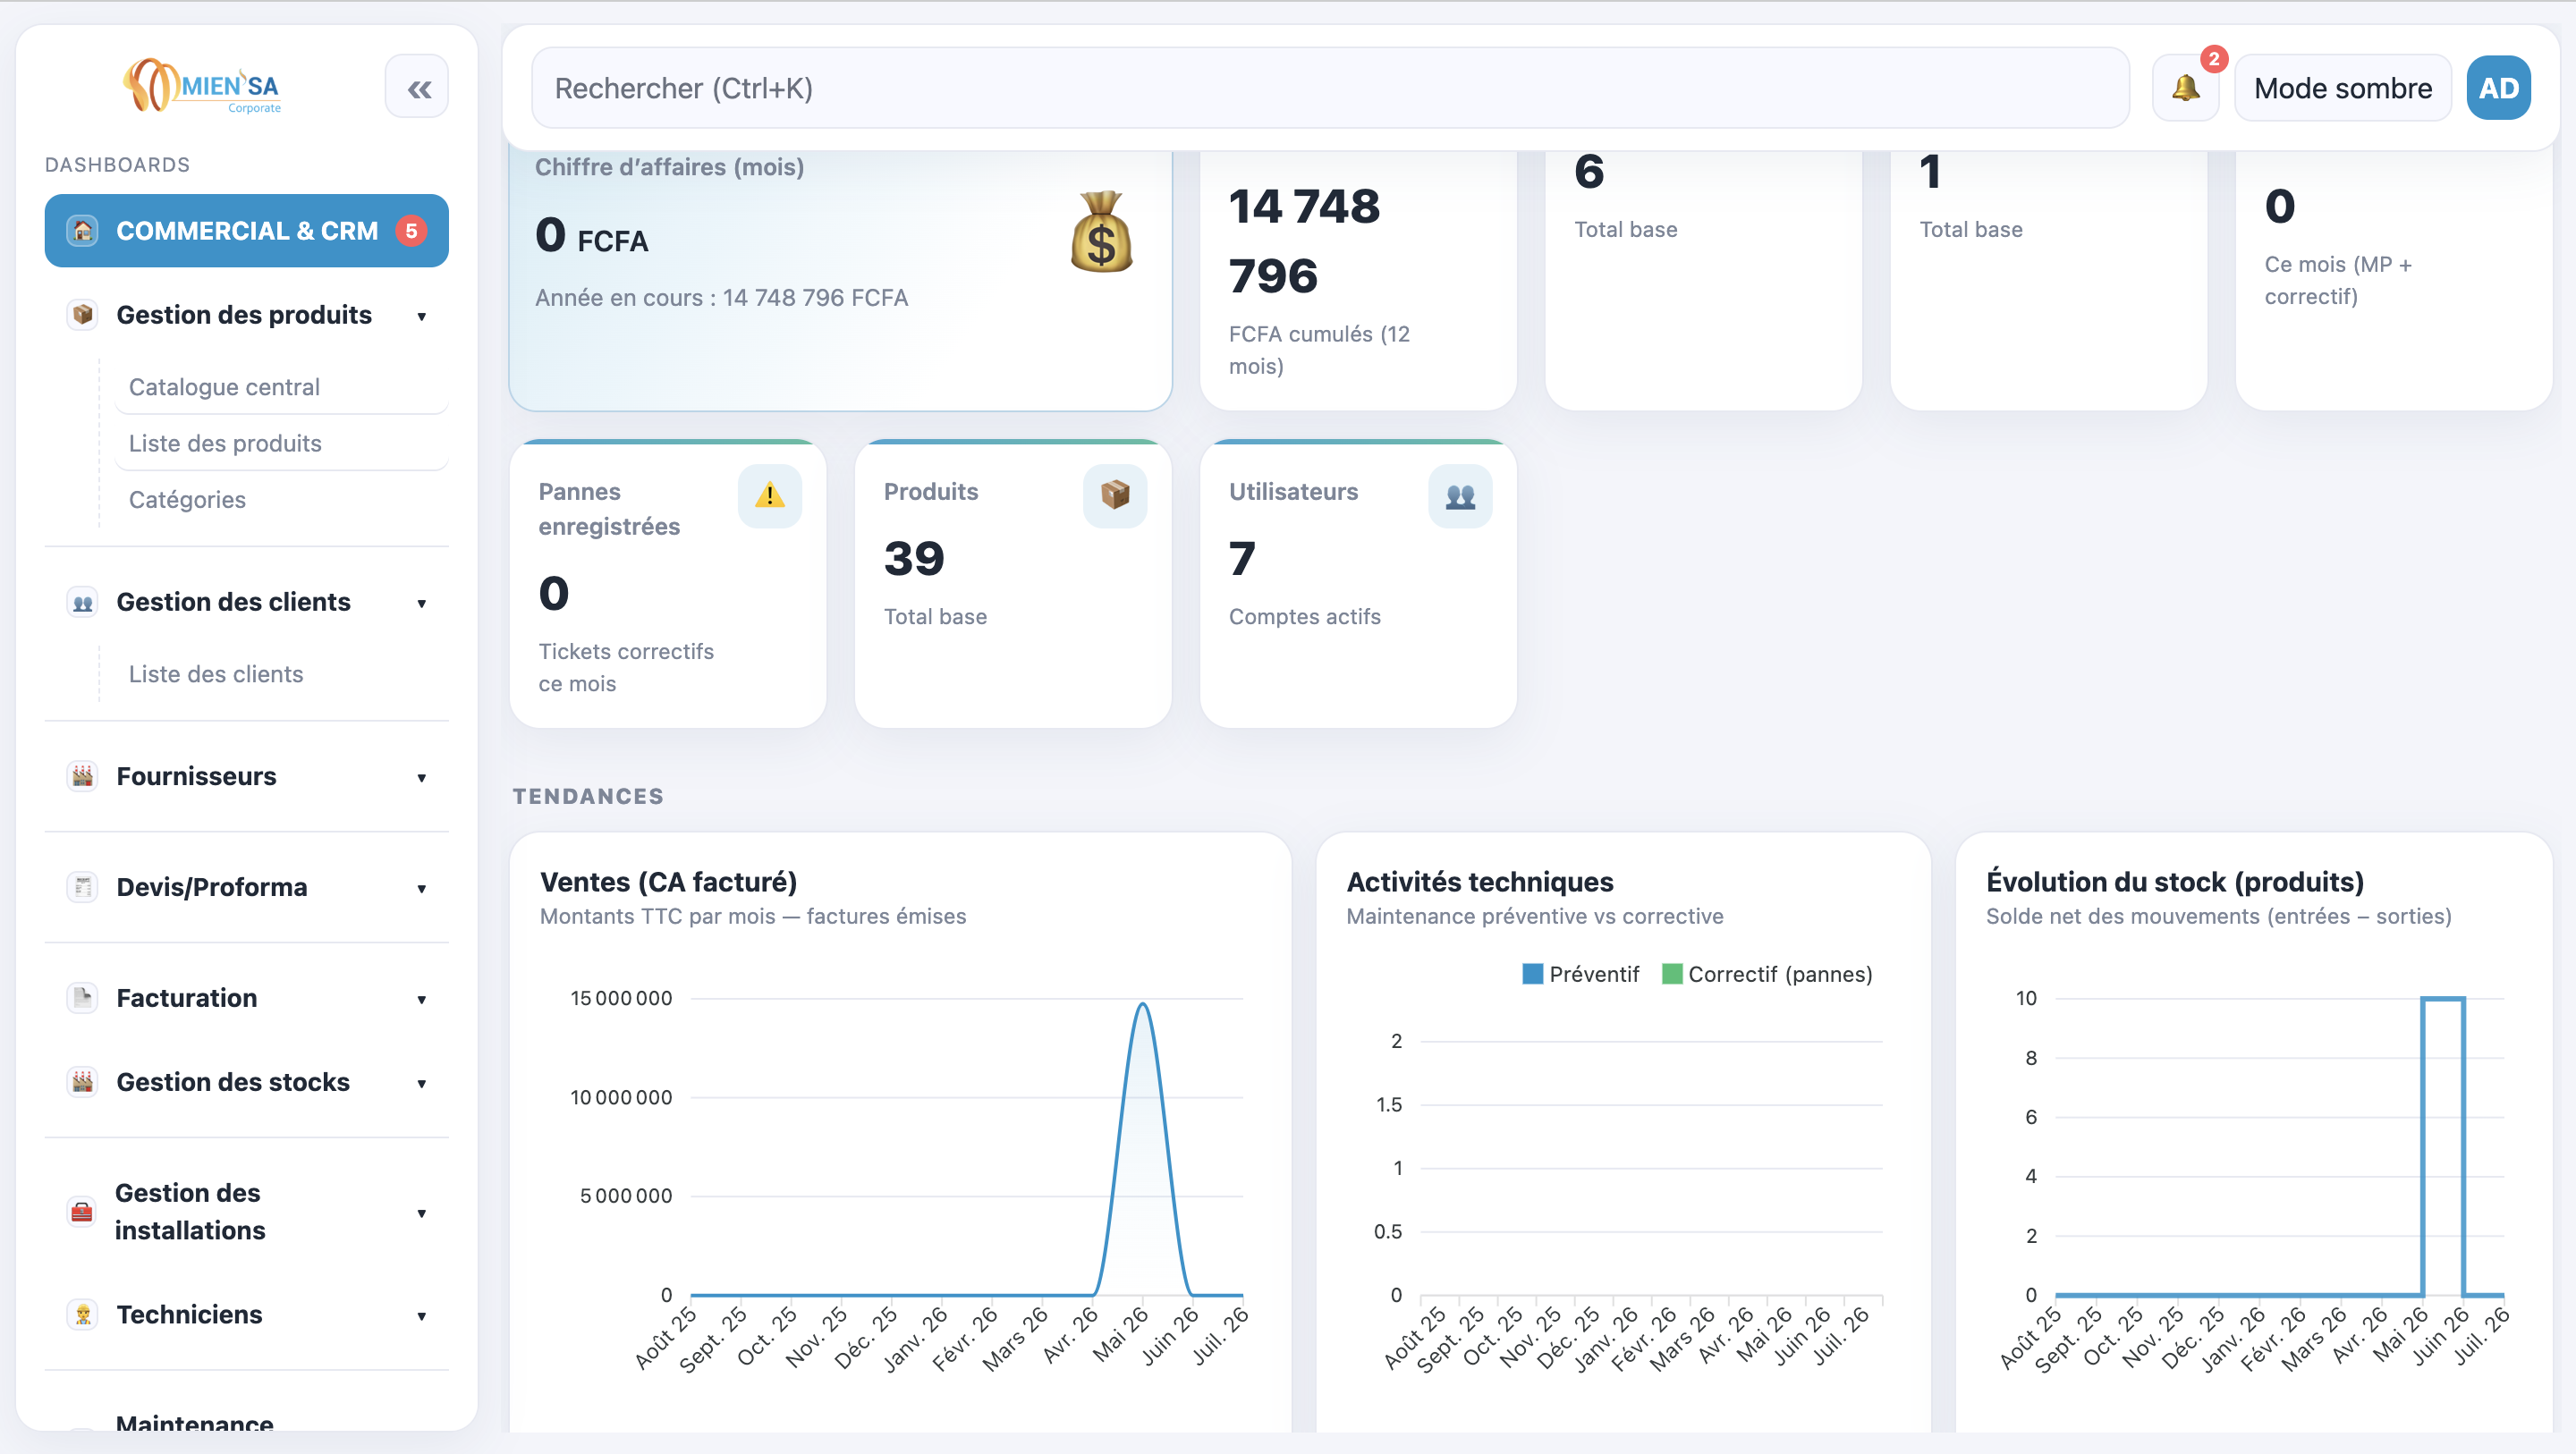Screen dimensions: 2576x1454
Task: Click the users icon on Utilisateurs card
Action: tap(1460, 495)
